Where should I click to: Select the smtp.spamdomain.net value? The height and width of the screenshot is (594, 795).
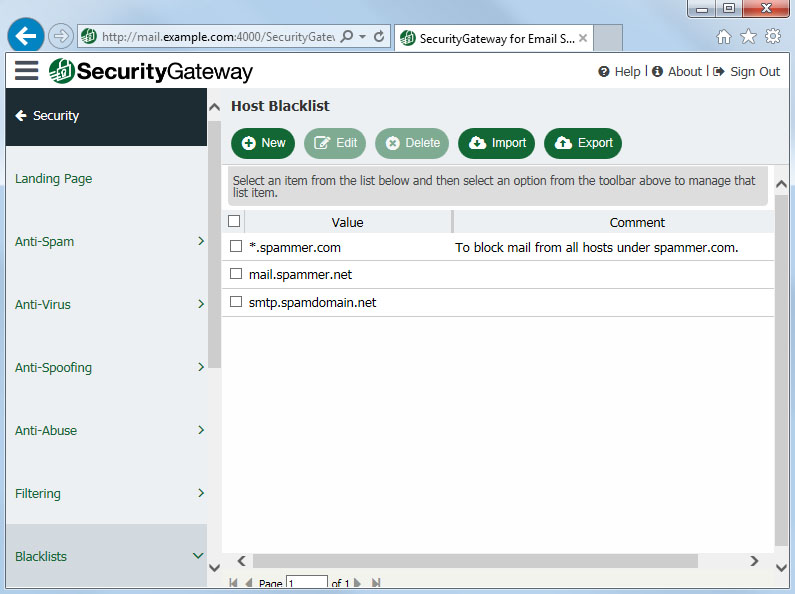point(312,302)
